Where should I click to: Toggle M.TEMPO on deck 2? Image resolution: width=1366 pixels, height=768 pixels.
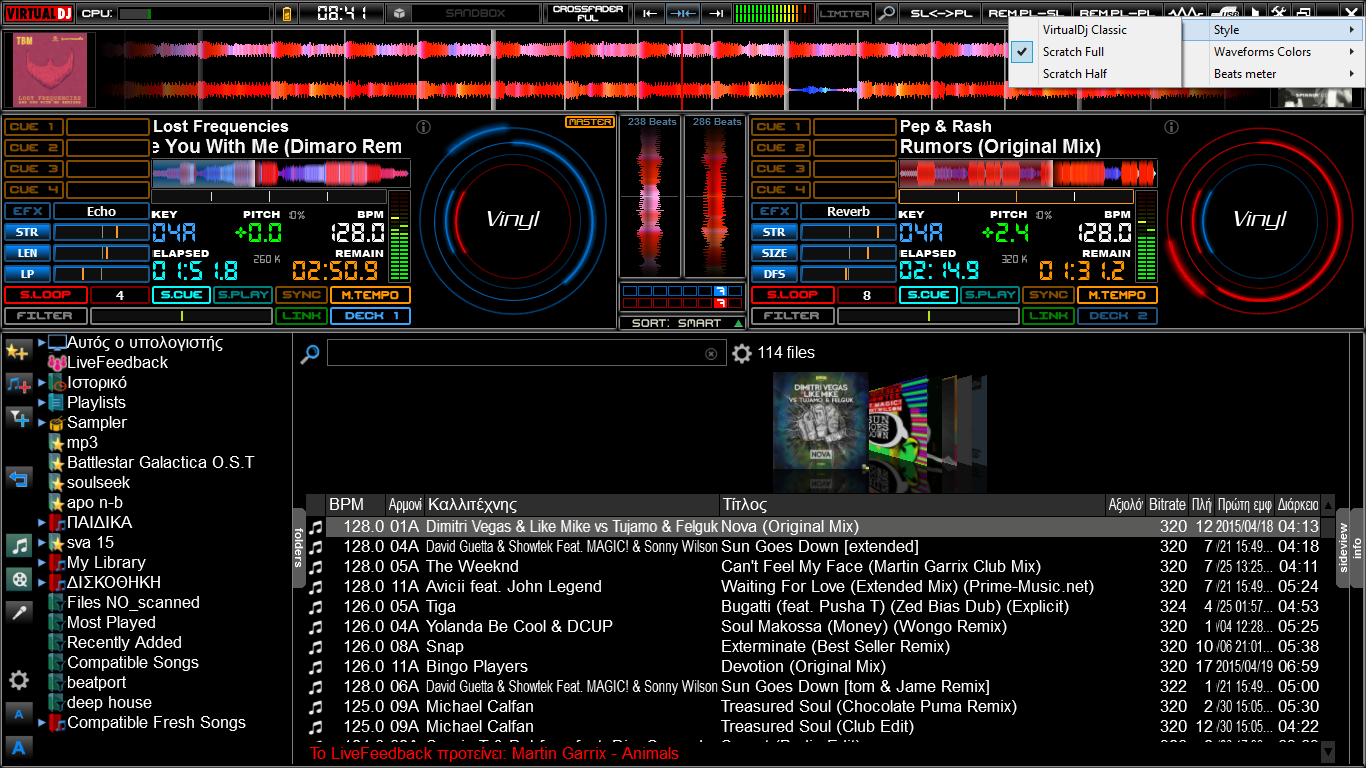tap(1118, 295)
